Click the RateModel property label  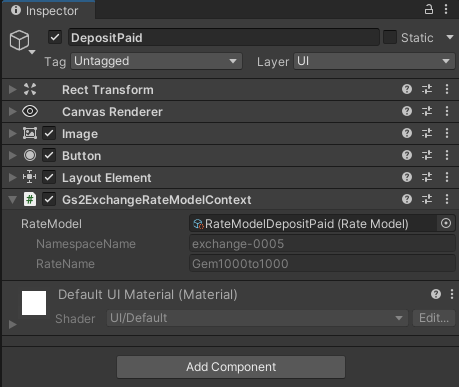click(x=51, y=224)
